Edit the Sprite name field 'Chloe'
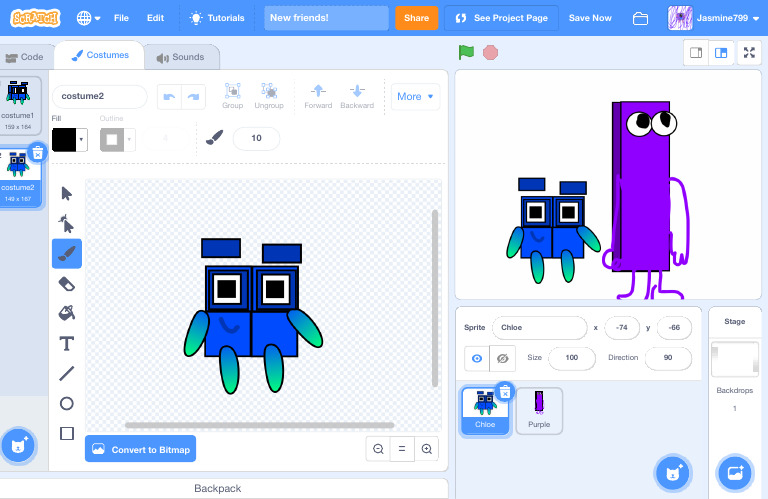 click(540, 328)
